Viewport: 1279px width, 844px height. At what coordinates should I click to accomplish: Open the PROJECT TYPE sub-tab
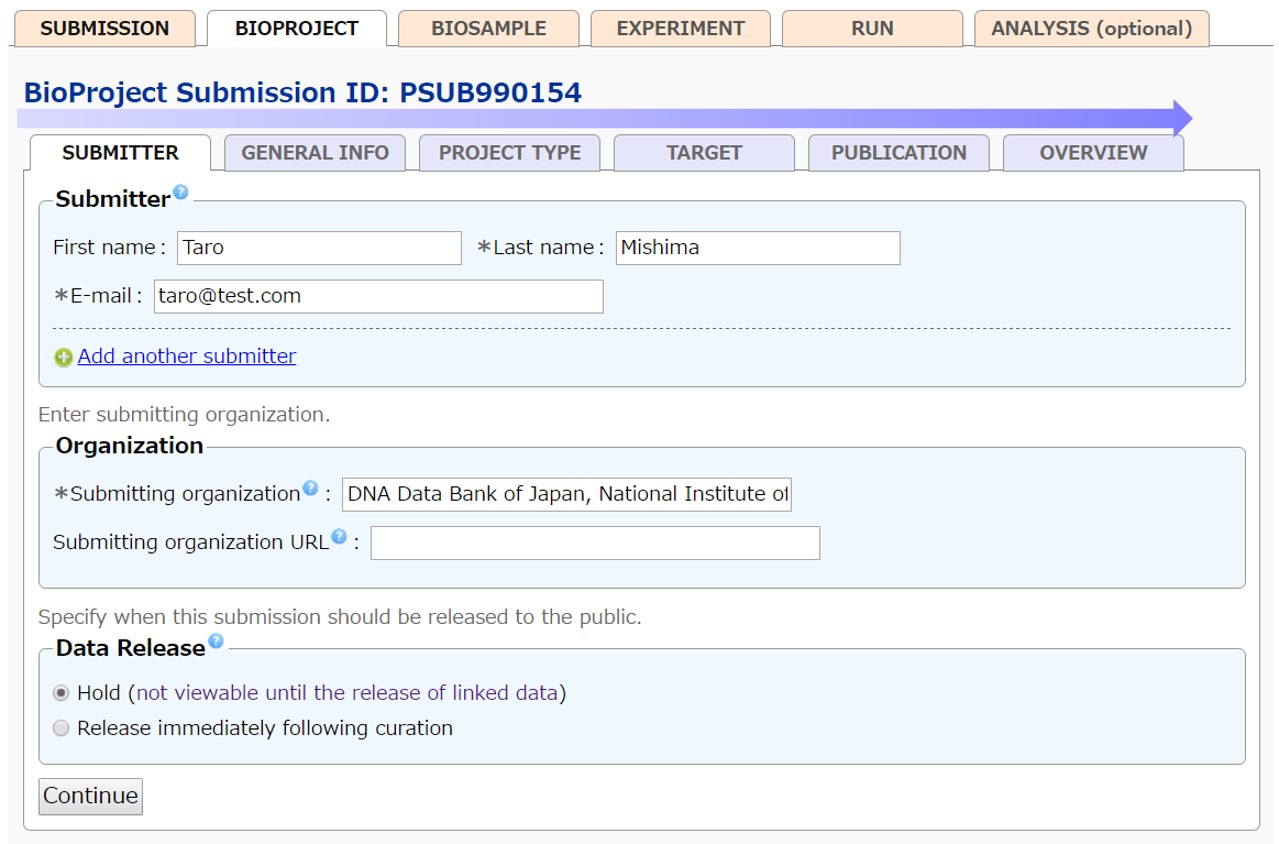(x=509, y=153)
